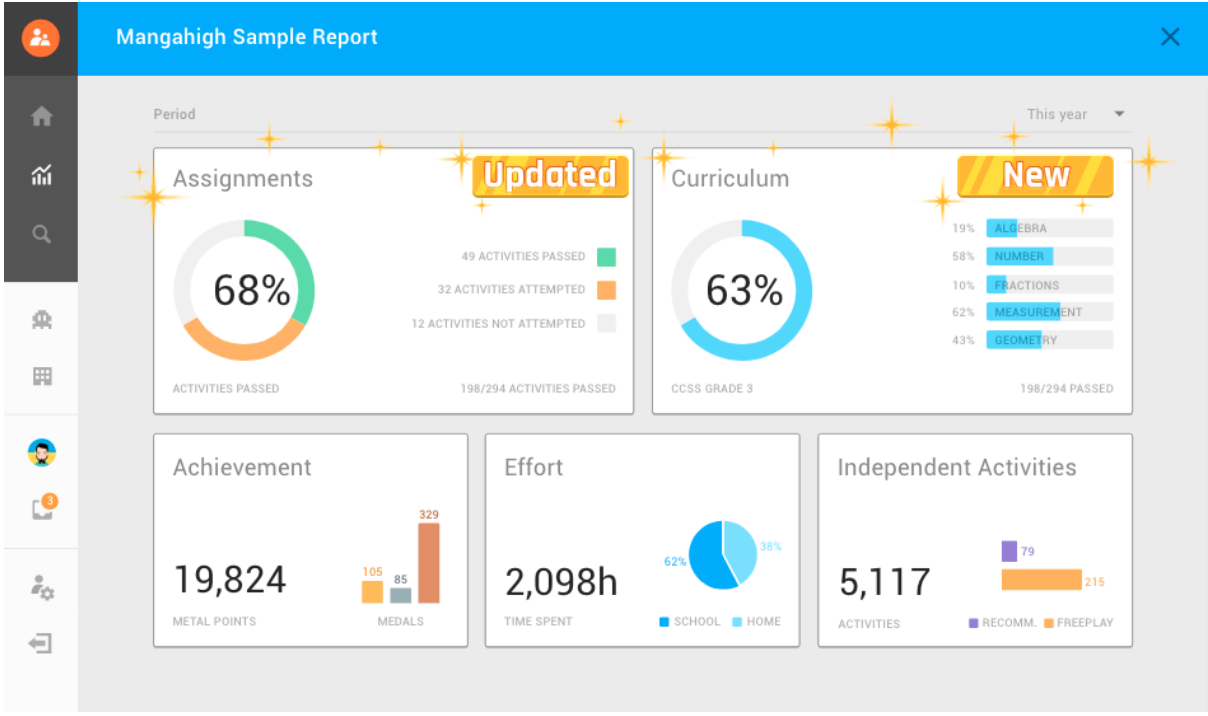
Task: Click the green Activities Passed swatch
Action: (x=606, y=257)
